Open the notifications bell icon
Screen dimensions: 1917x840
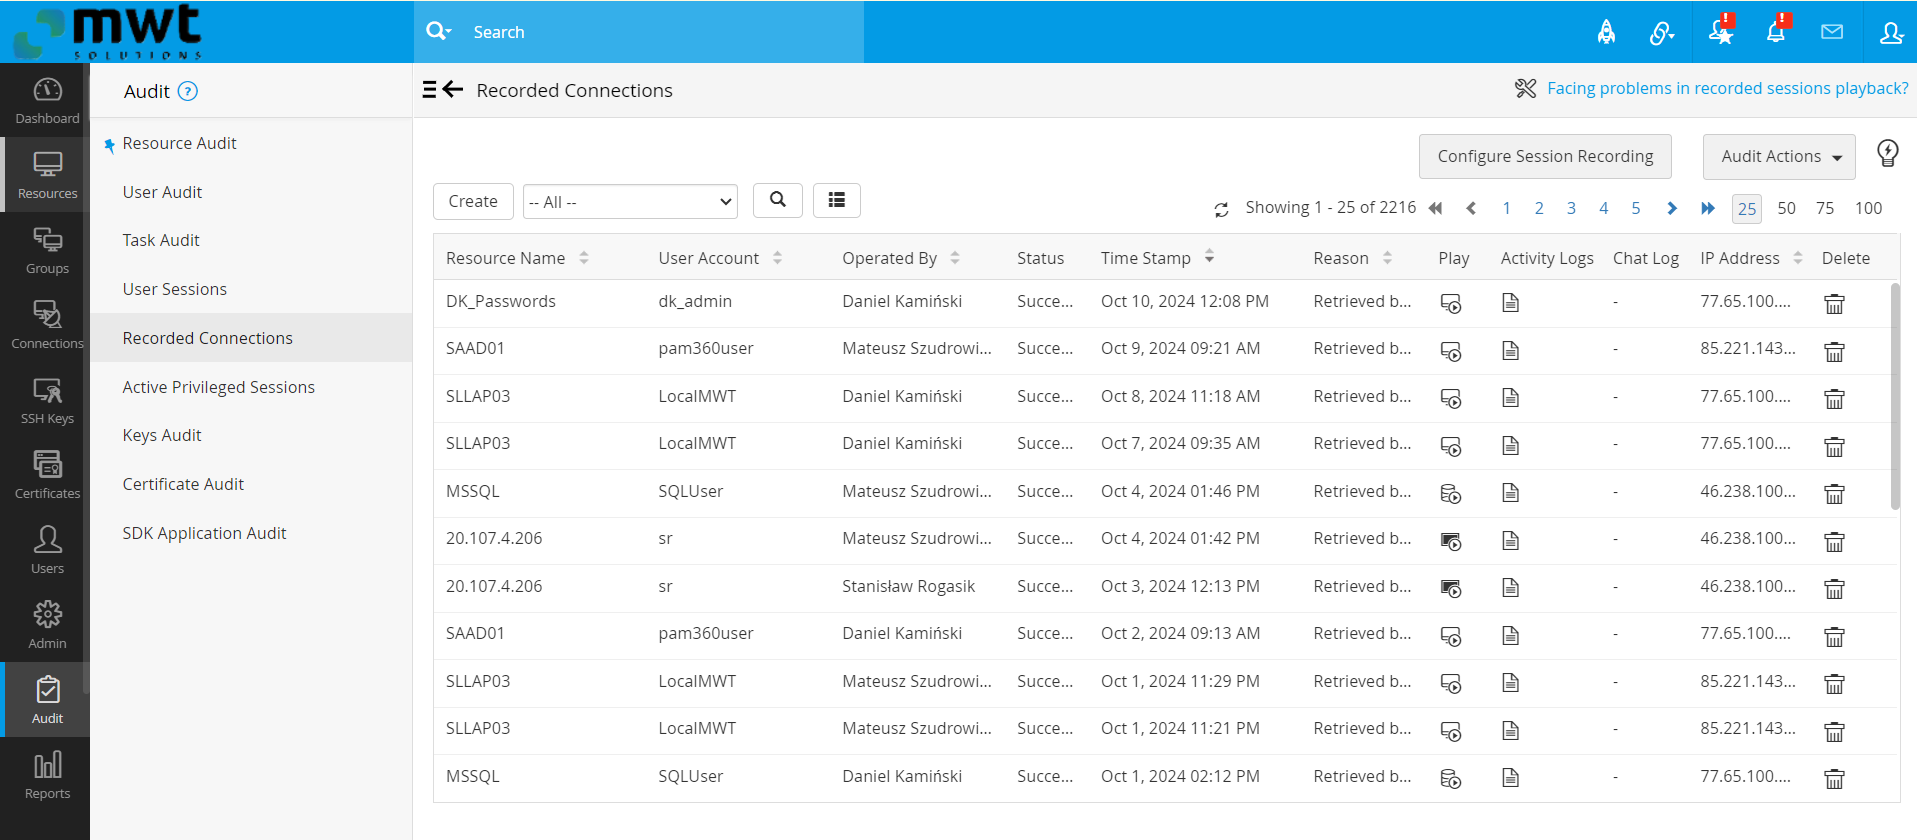tap(1775, 32)
